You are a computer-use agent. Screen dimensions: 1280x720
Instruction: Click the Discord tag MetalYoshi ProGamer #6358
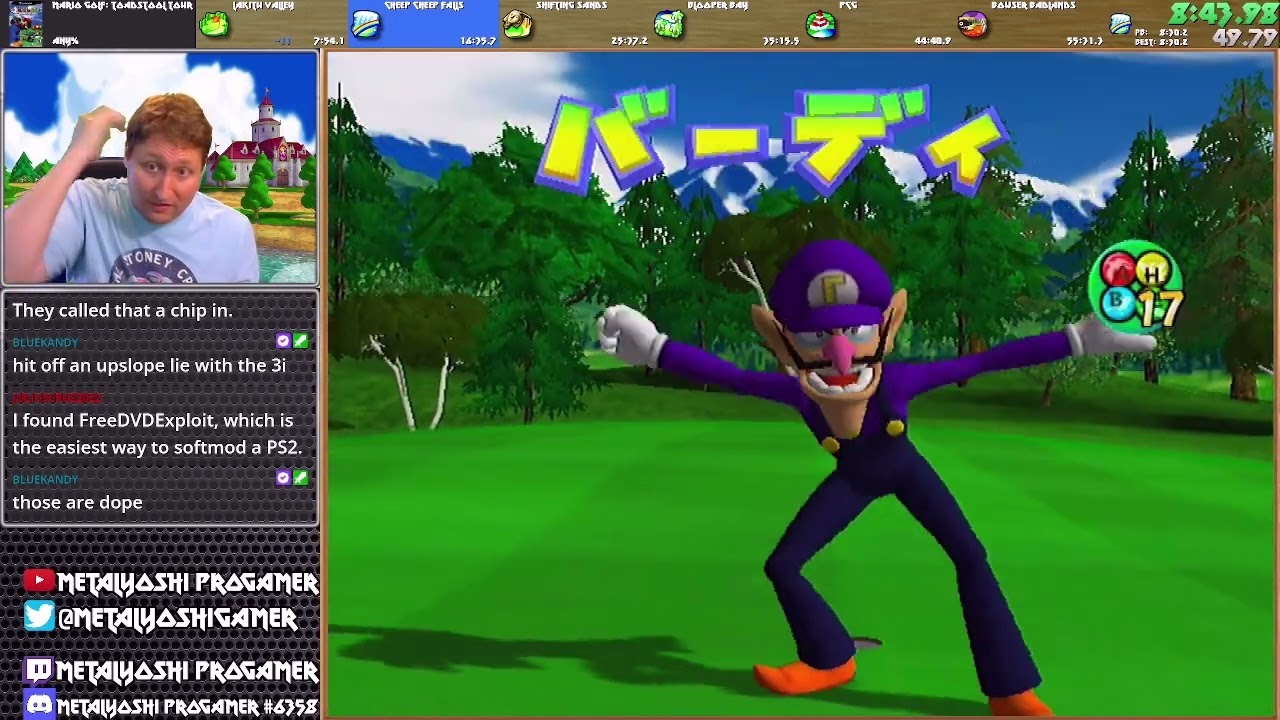tap(187, 706)
